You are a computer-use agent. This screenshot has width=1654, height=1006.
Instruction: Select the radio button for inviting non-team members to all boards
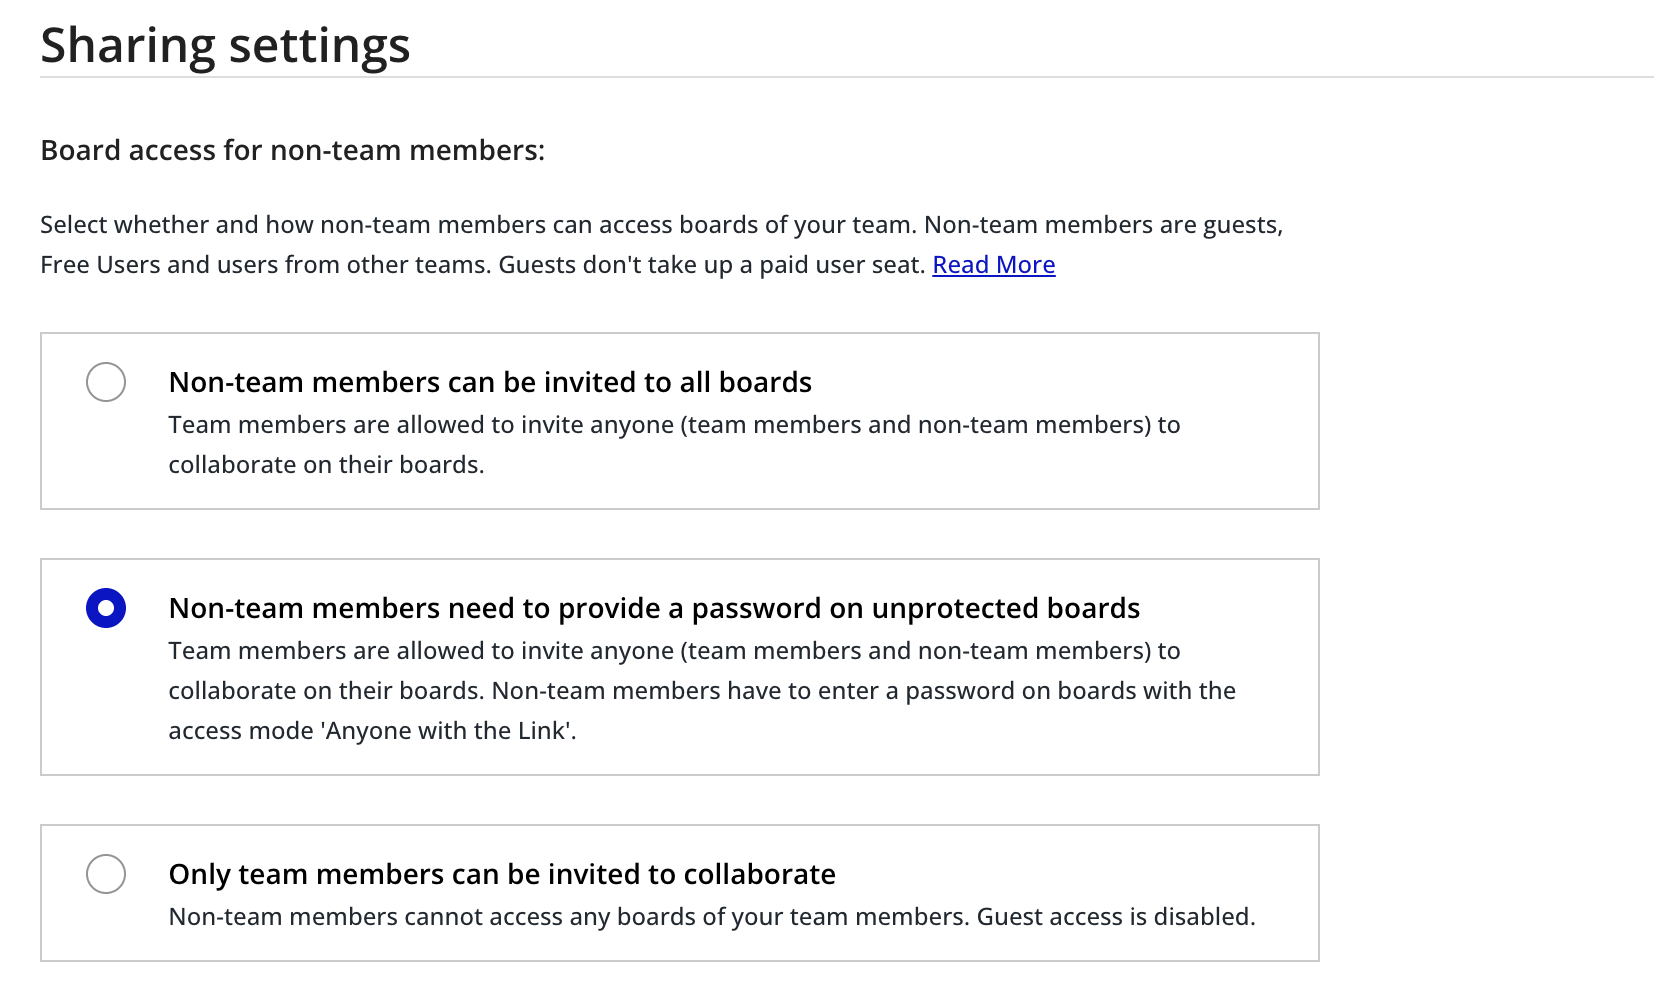coord(106,382)
